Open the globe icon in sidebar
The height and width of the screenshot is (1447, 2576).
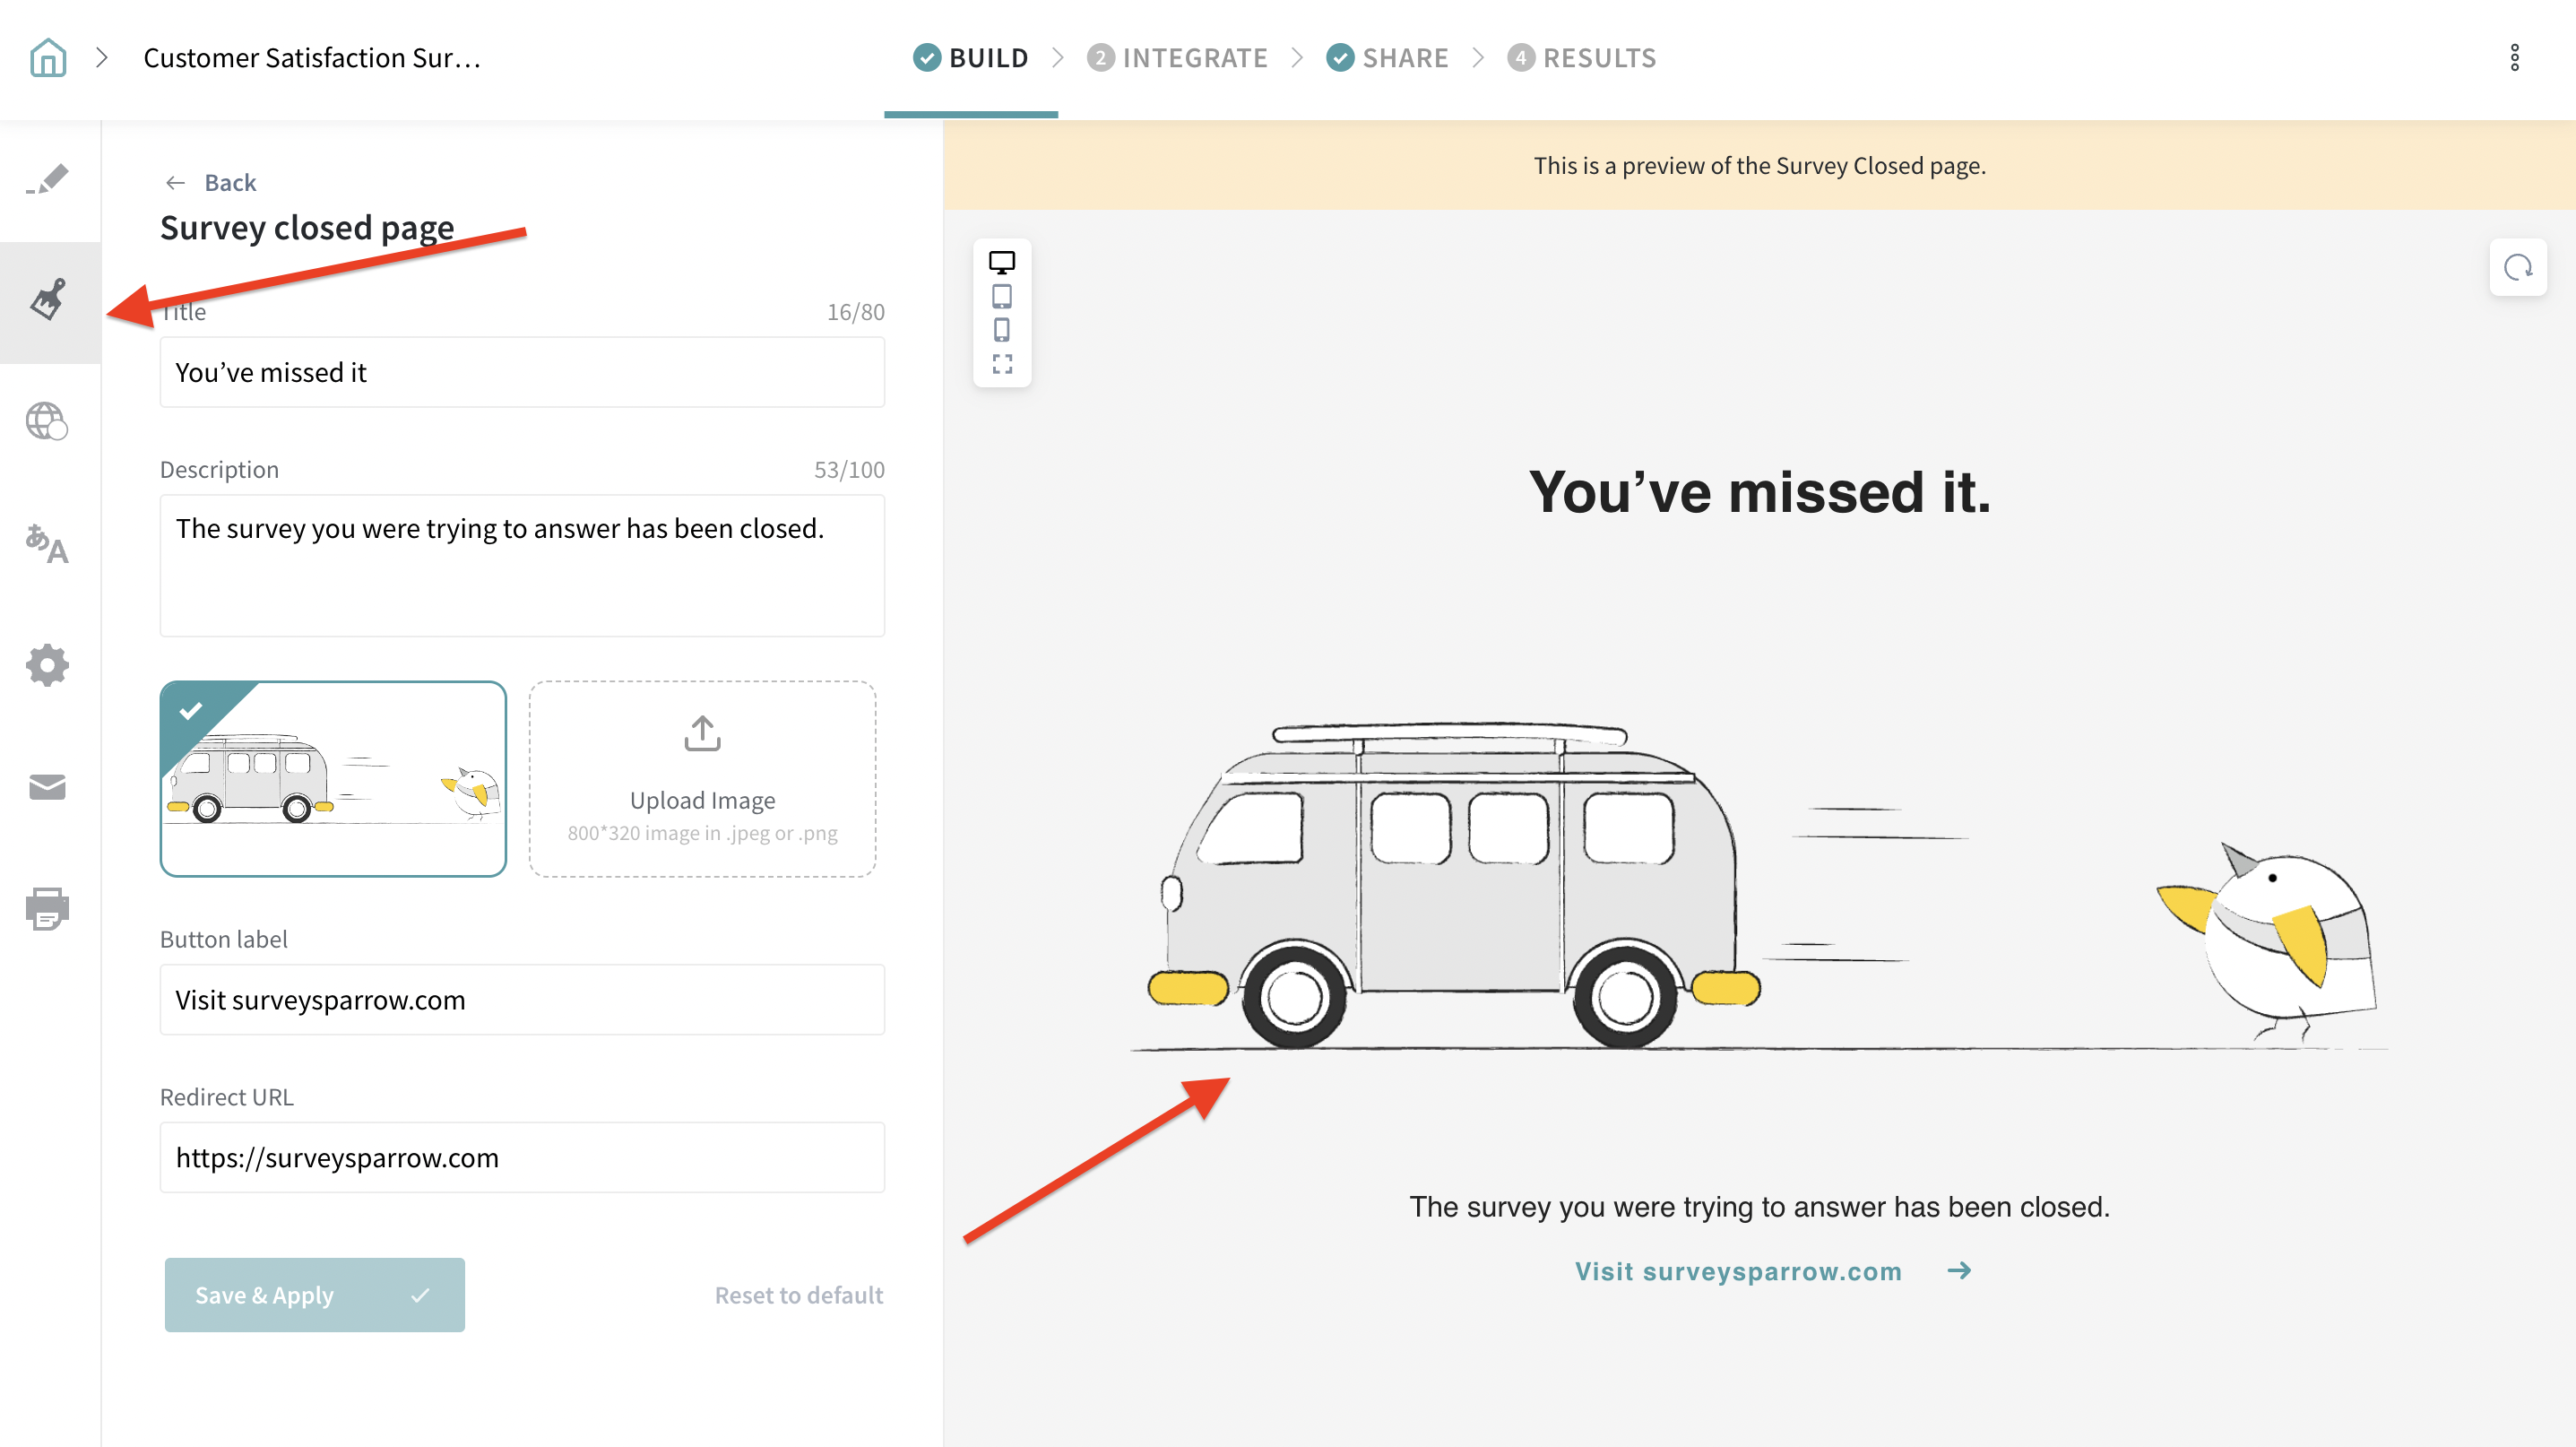47,421
